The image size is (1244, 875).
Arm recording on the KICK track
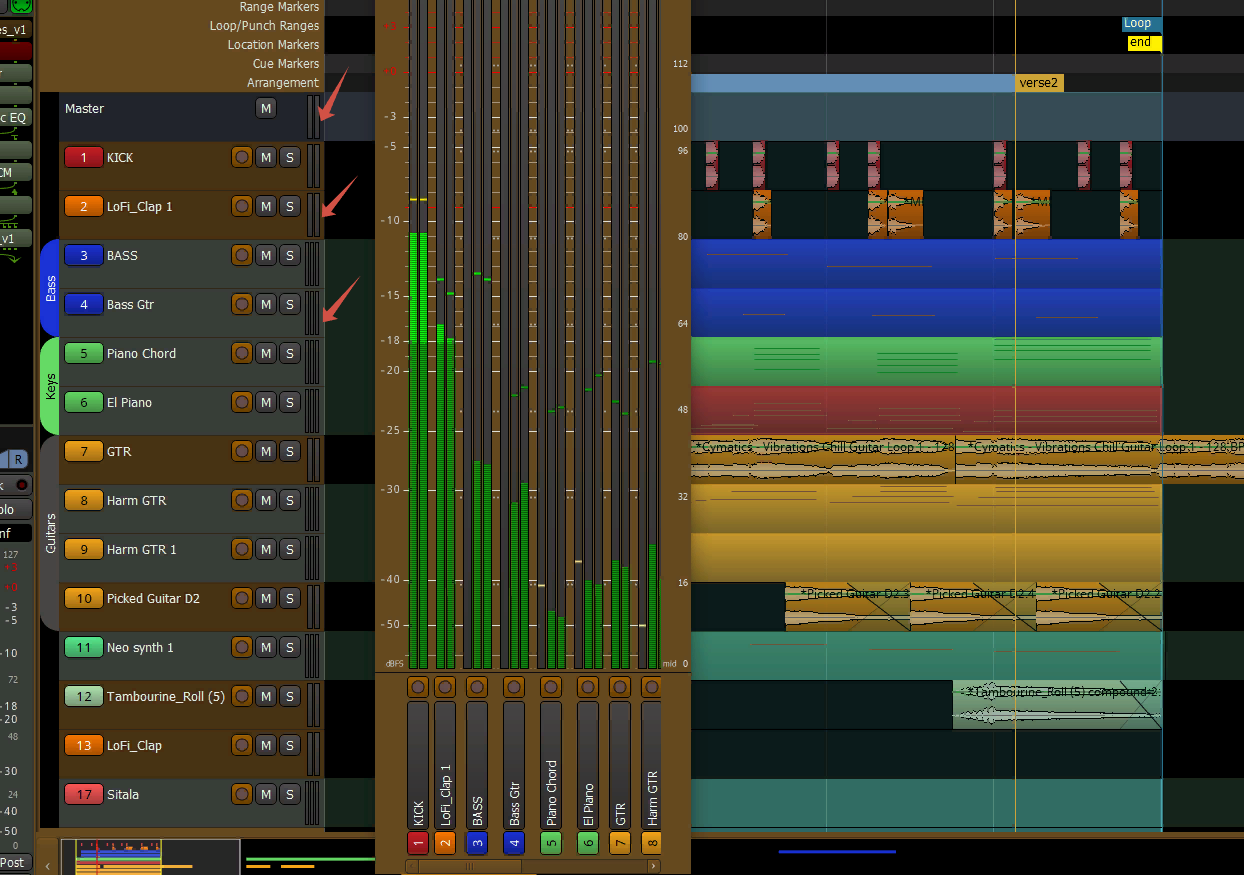242,157
